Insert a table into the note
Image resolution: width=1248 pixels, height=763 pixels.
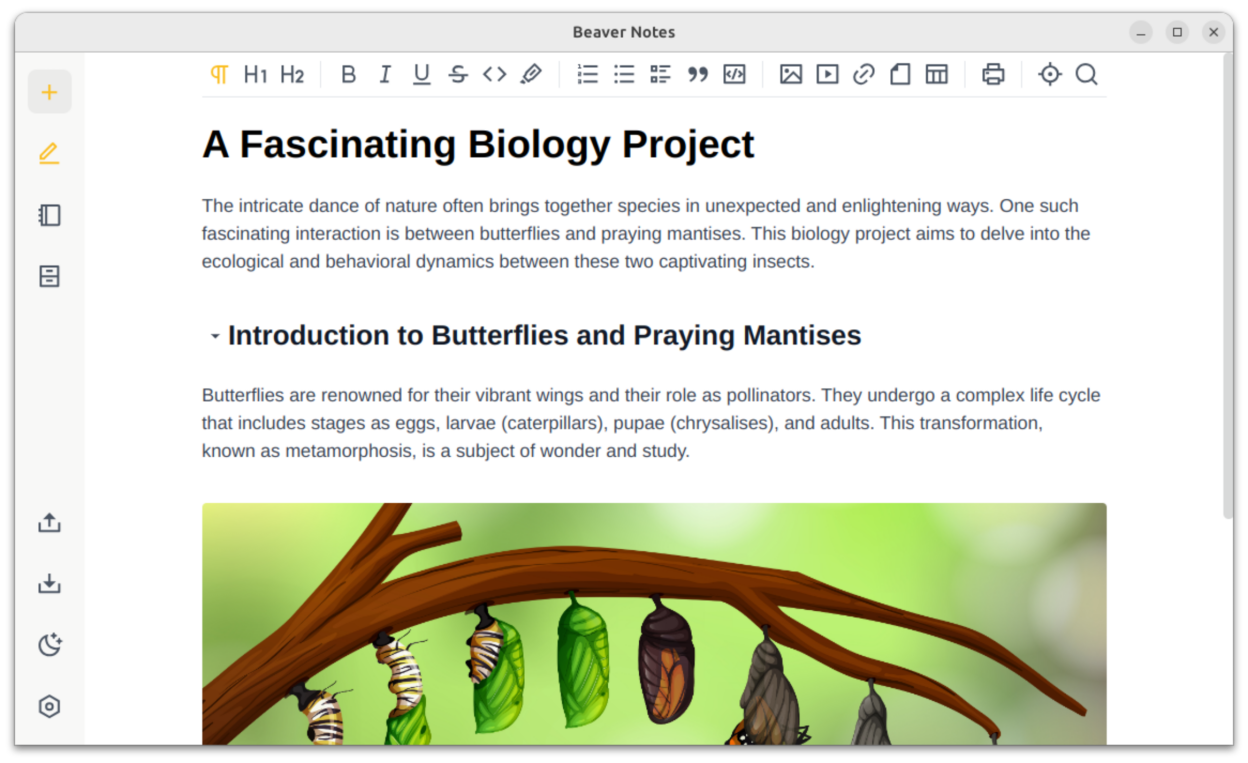pos(936,74)
